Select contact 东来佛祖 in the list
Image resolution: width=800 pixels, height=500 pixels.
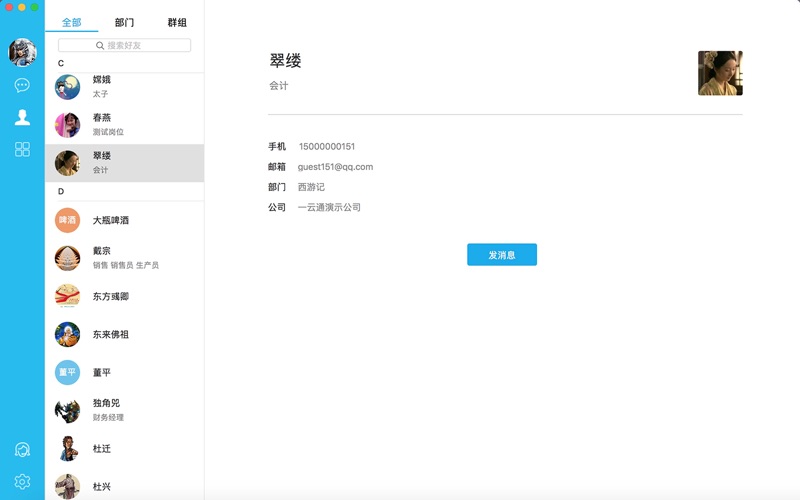point(124,334)
